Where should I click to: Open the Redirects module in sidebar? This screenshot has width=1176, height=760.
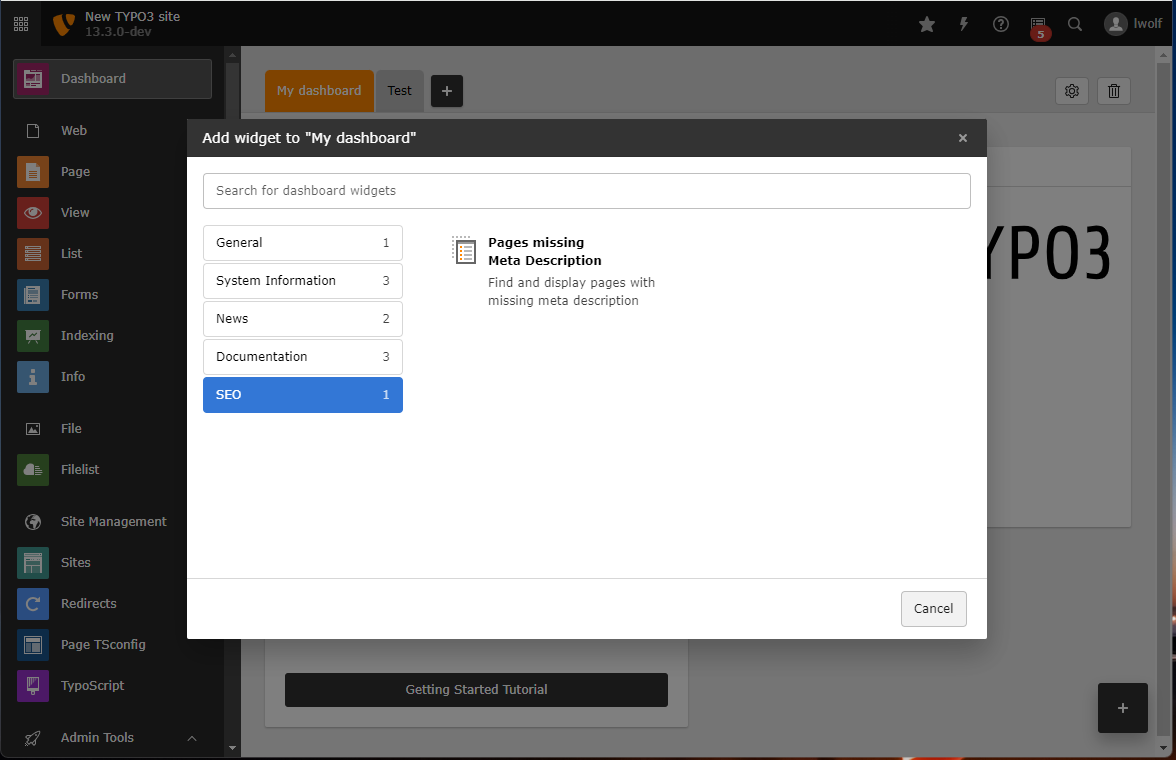click(88, 604)
